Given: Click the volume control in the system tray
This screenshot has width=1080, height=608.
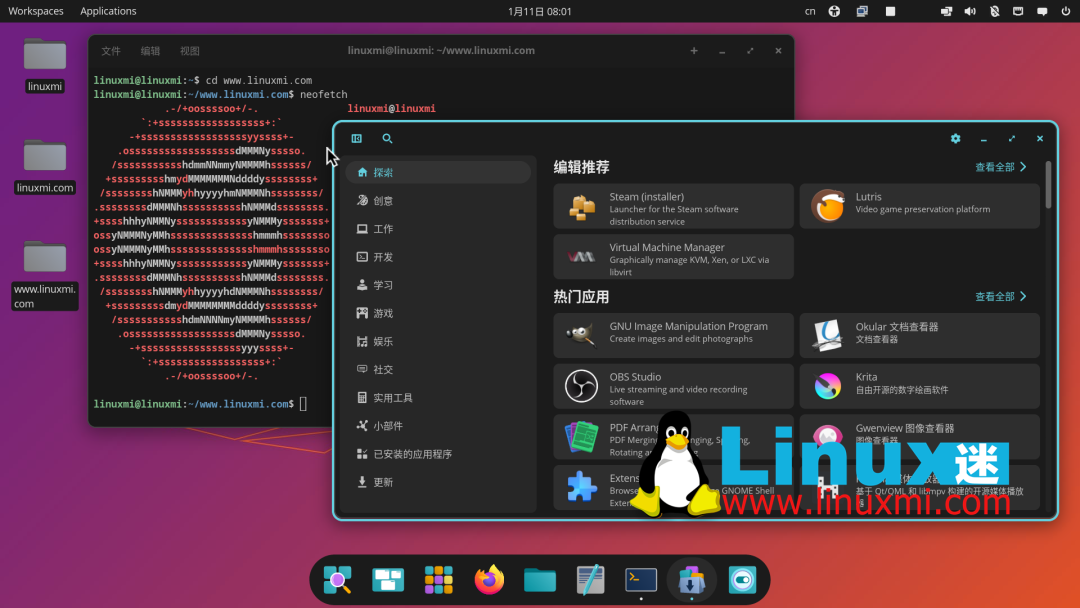Looking at the screenshot, I should coord(969,11).
